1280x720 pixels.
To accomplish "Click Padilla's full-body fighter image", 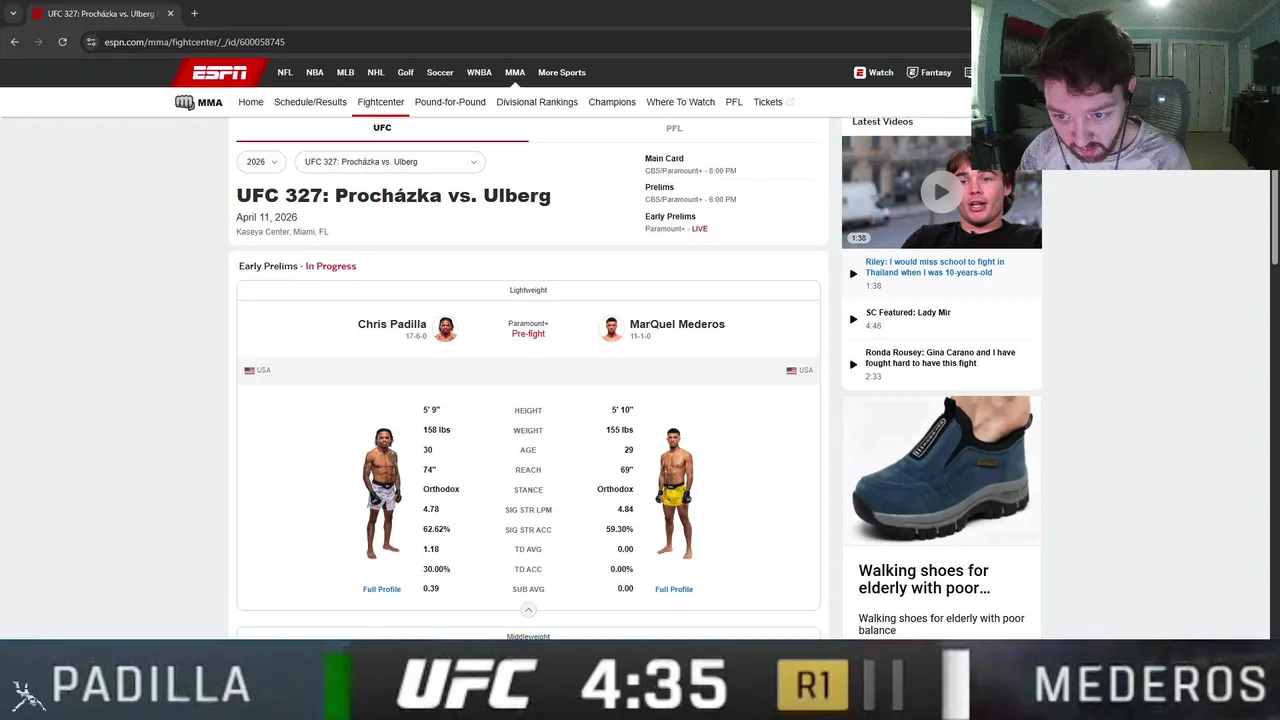I will (382, 493).
